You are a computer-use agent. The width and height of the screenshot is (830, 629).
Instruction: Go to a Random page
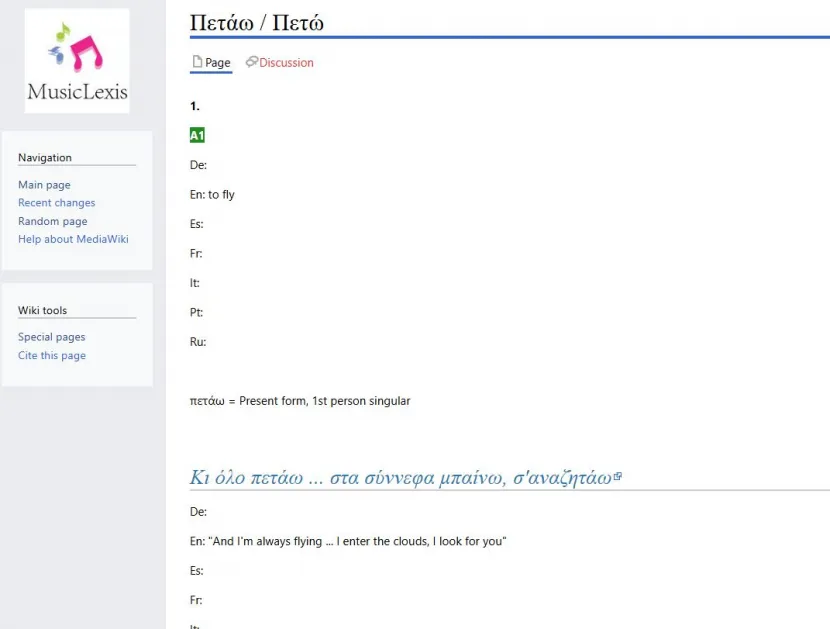53,221
